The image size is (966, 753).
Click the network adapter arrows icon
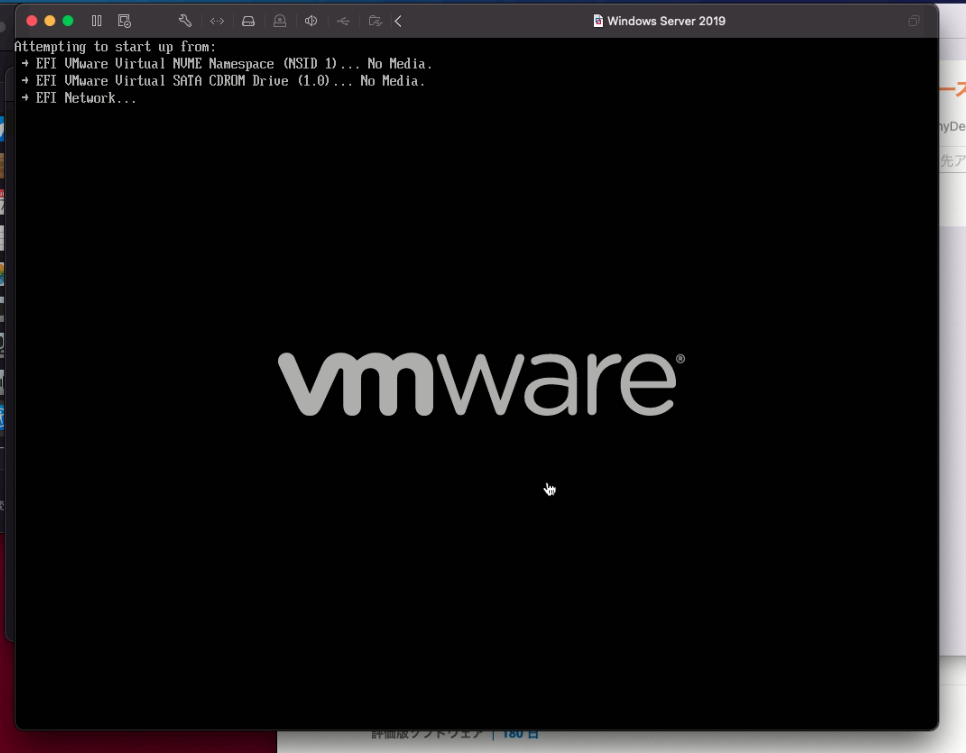[217, 21]
